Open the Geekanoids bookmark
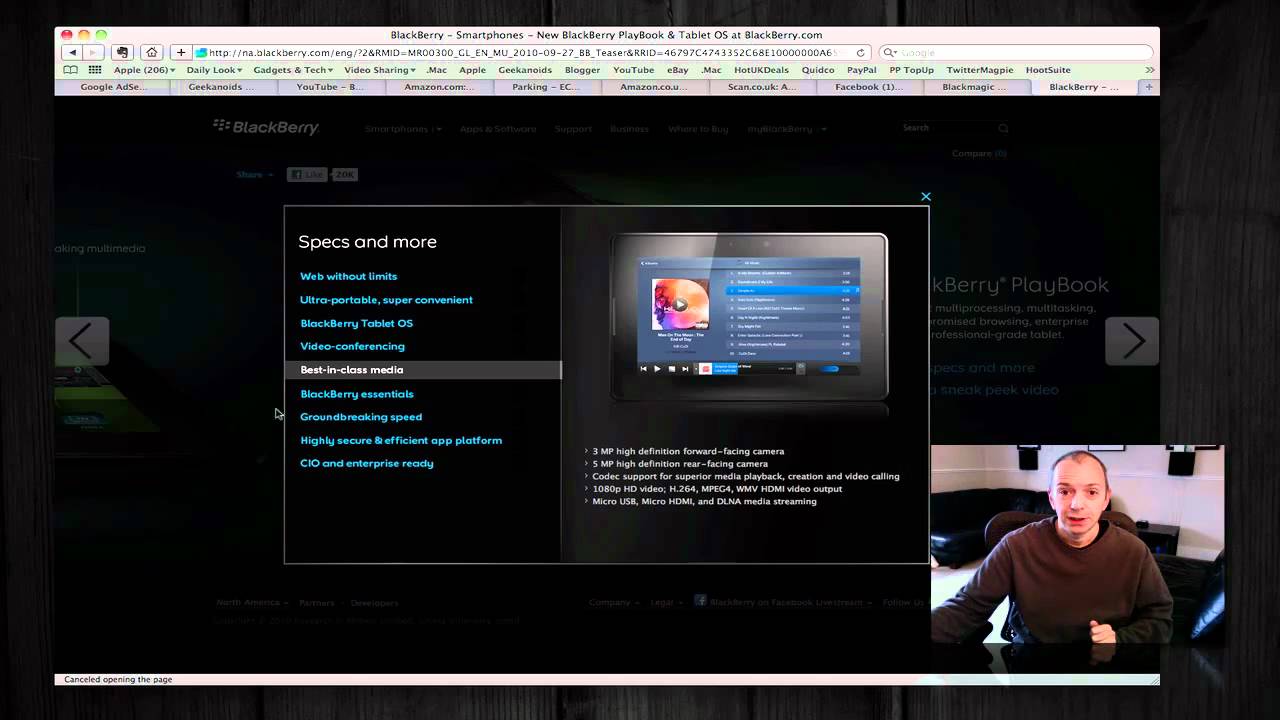 (525, 70)
